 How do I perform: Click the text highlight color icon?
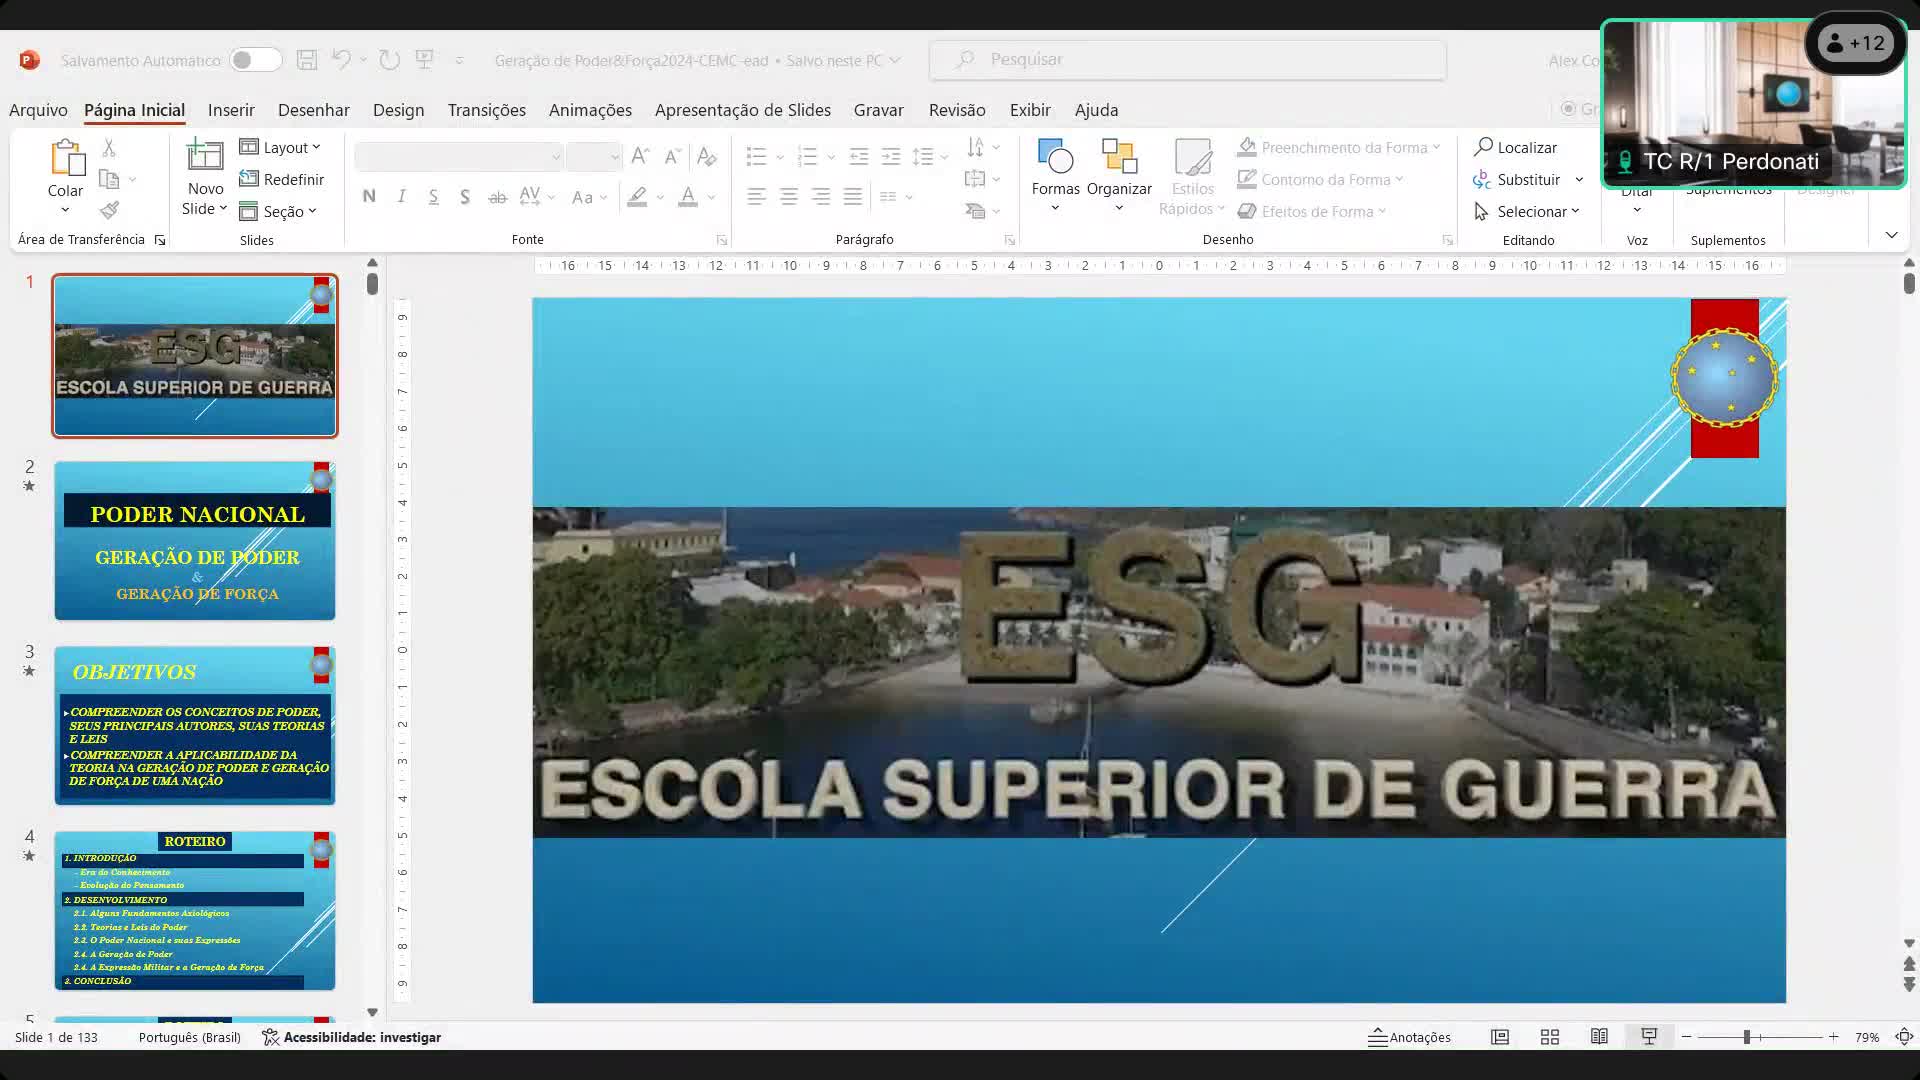pyautogui.click(x=637, y=197)
